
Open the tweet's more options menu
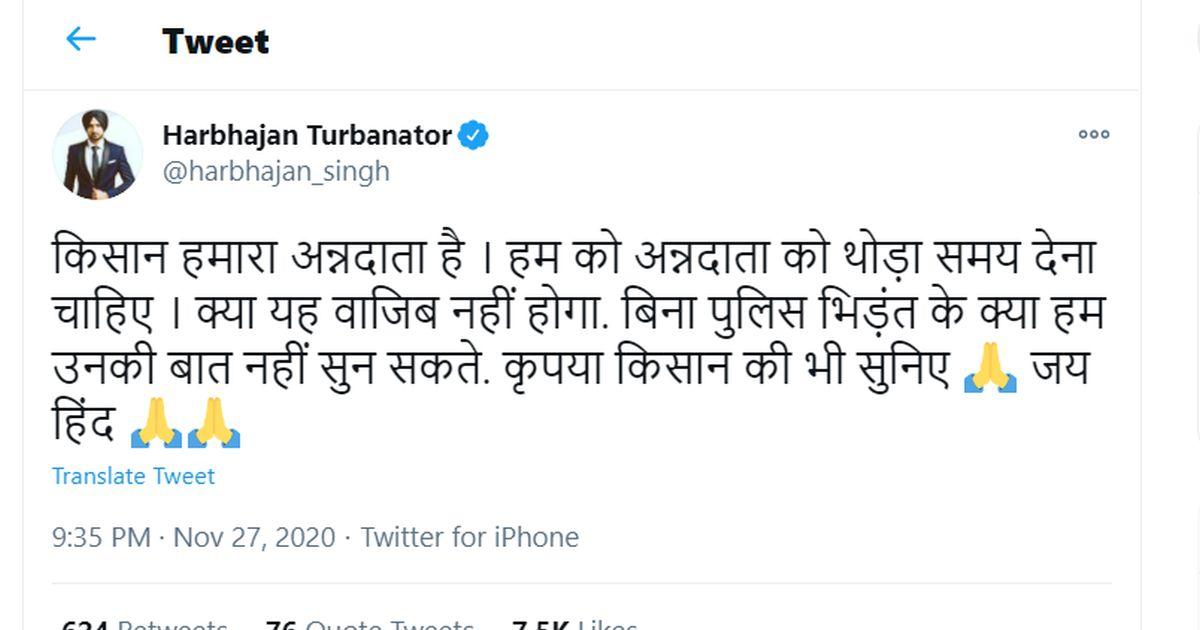click(1093, 135)
